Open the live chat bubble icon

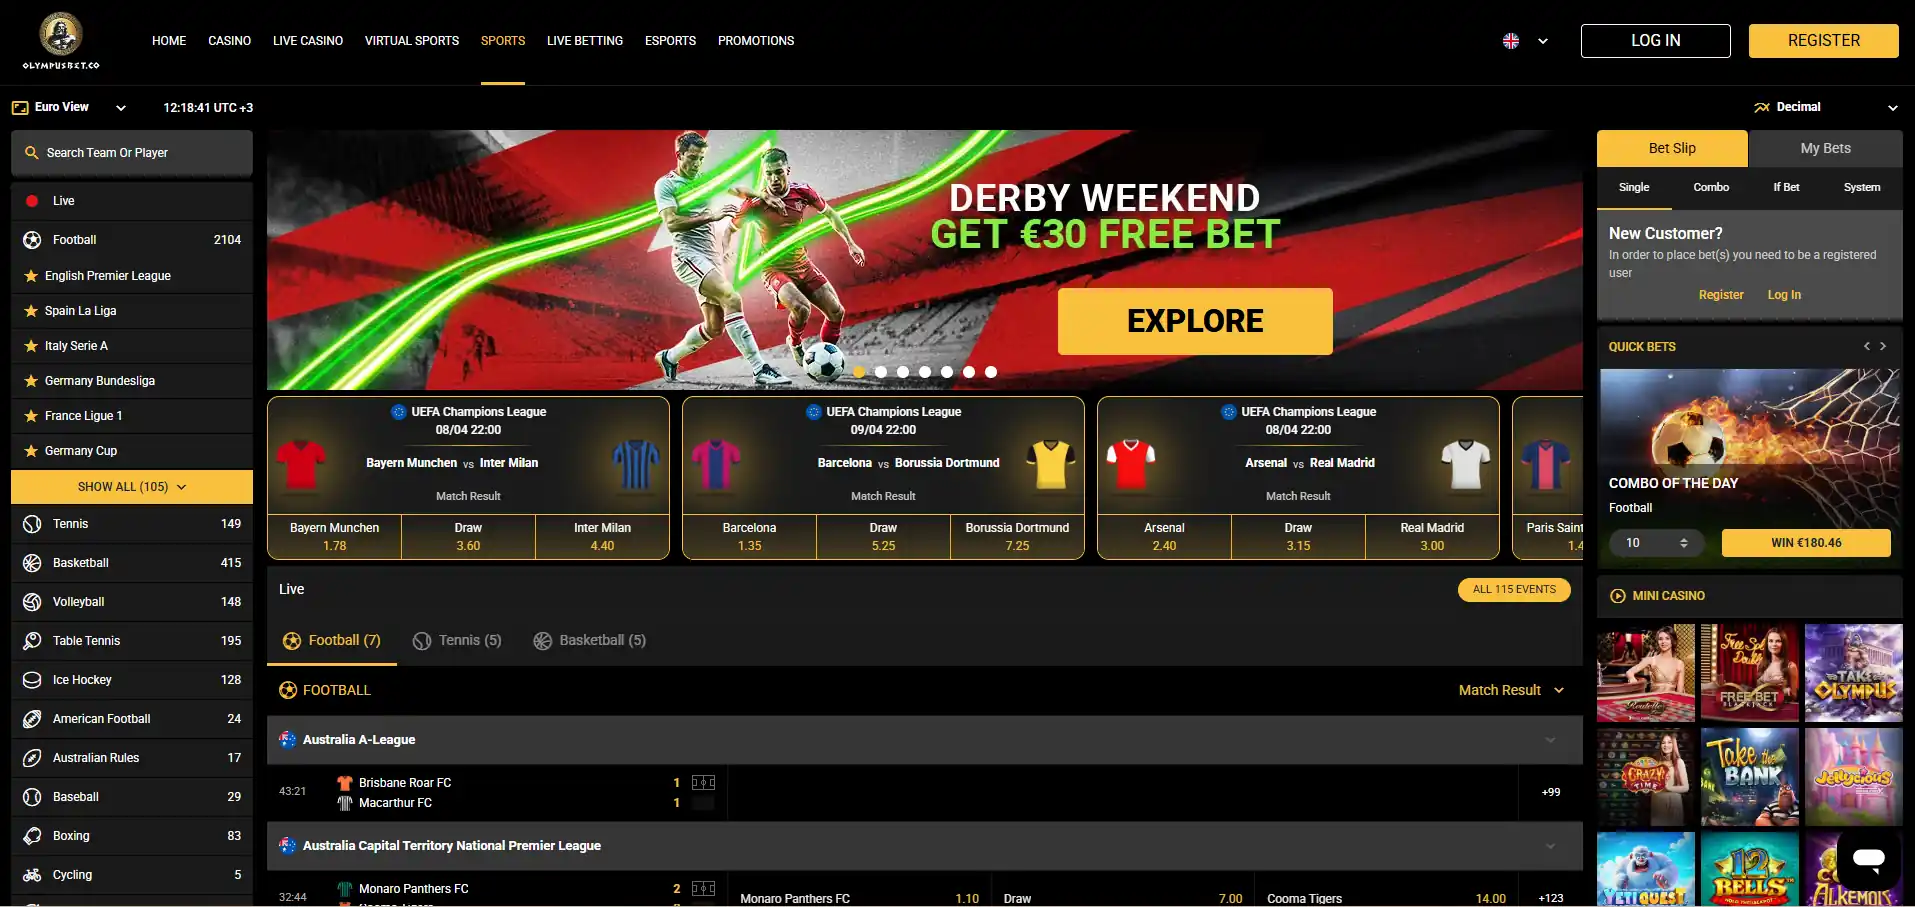pyautogui.click(x=1867, y=858)
